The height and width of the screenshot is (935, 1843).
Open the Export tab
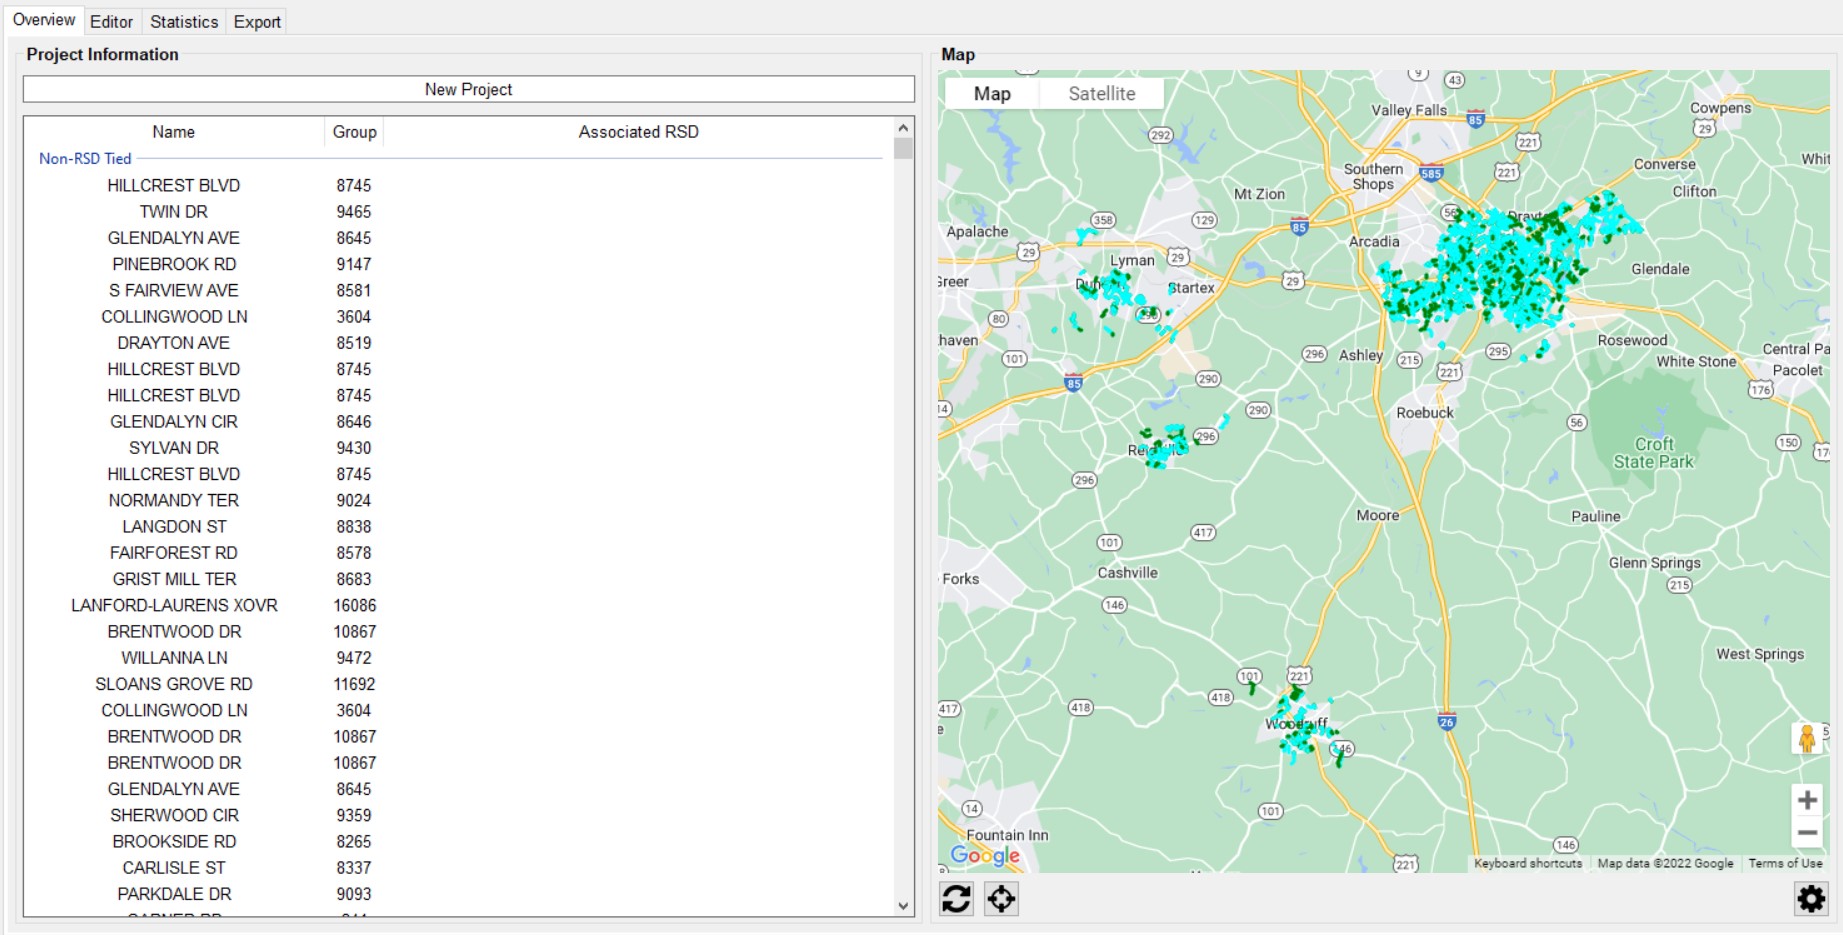coord(257,22)
